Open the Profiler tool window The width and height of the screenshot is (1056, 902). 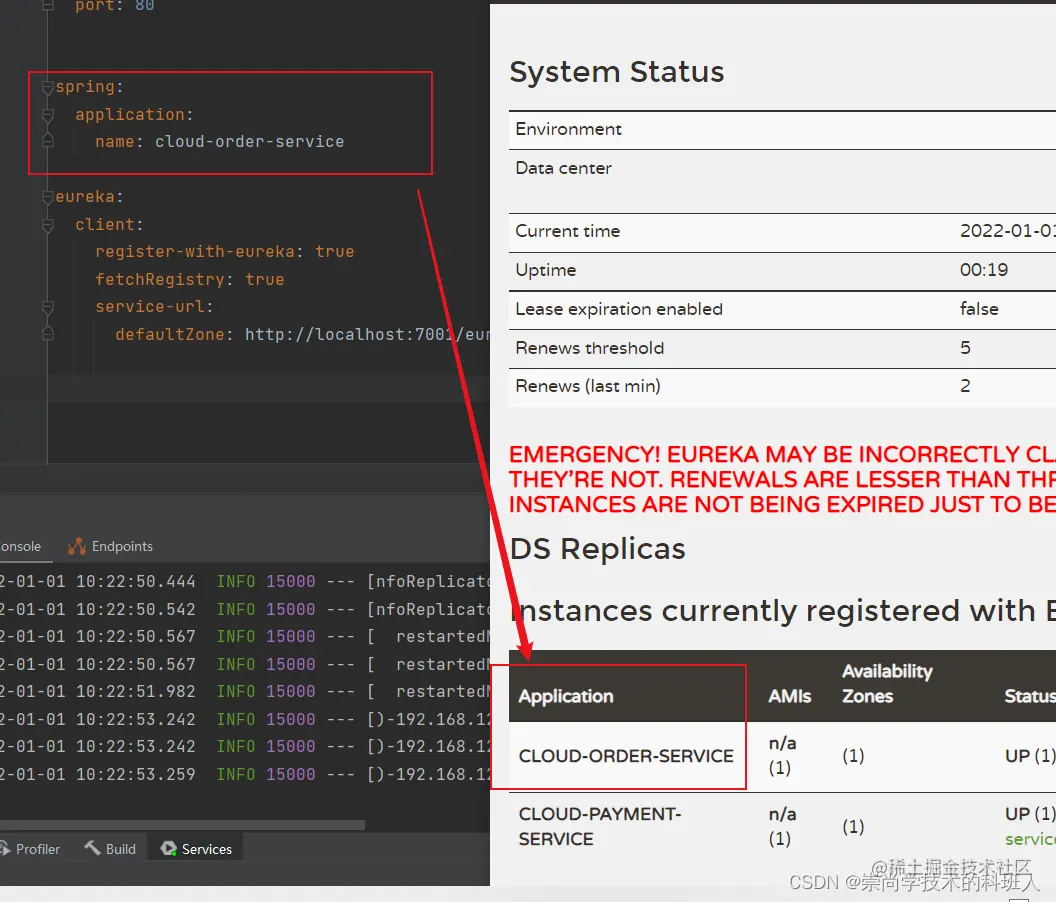click(x=31, y=849)
